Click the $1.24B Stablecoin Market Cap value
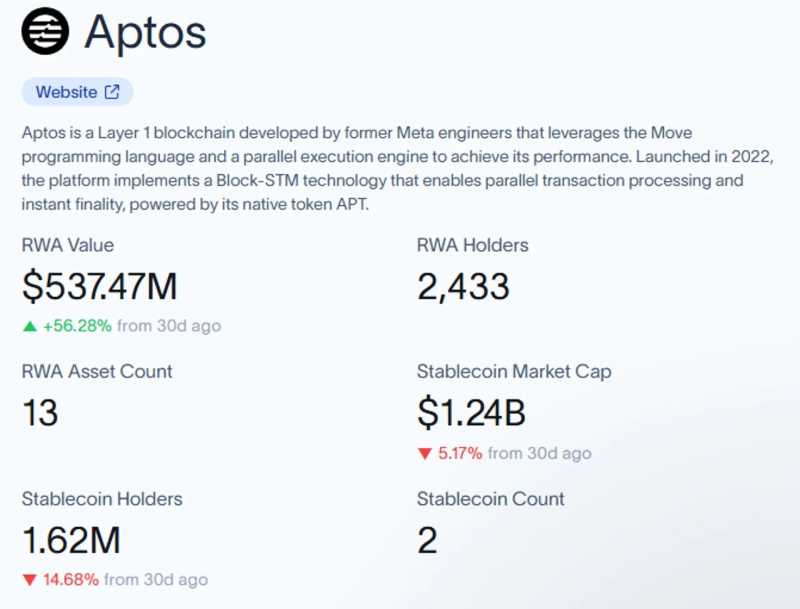The height and width of the screenshot is (609, 800). (471, 413)
